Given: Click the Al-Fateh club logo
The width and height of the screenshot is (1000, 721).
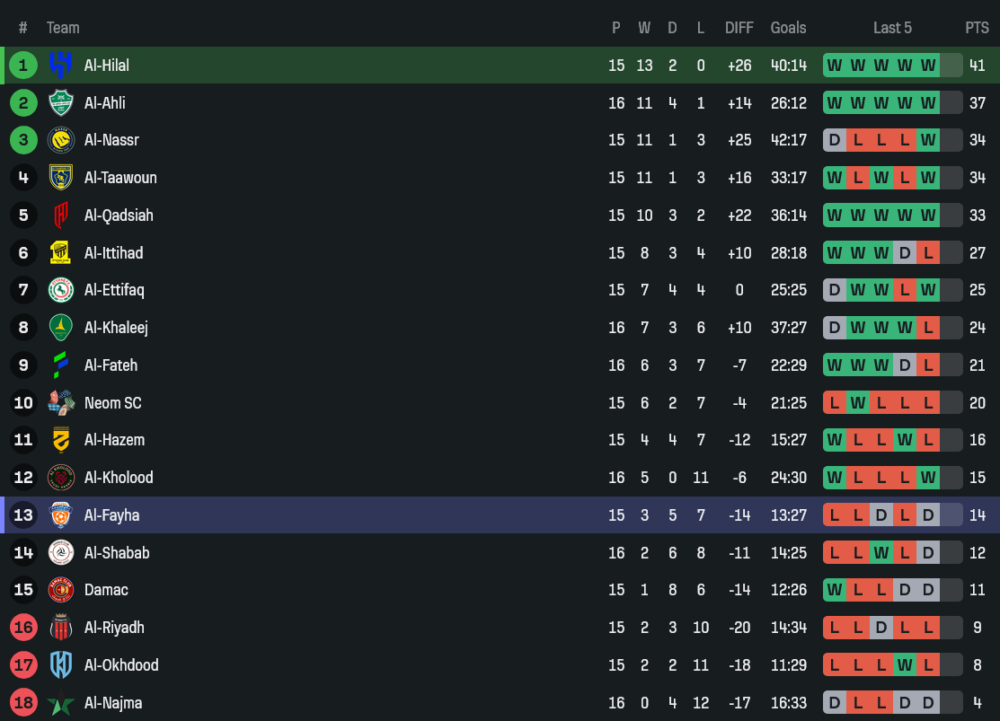Looking at the screenshot, I should pyautogui.click(x=61, y=365).
